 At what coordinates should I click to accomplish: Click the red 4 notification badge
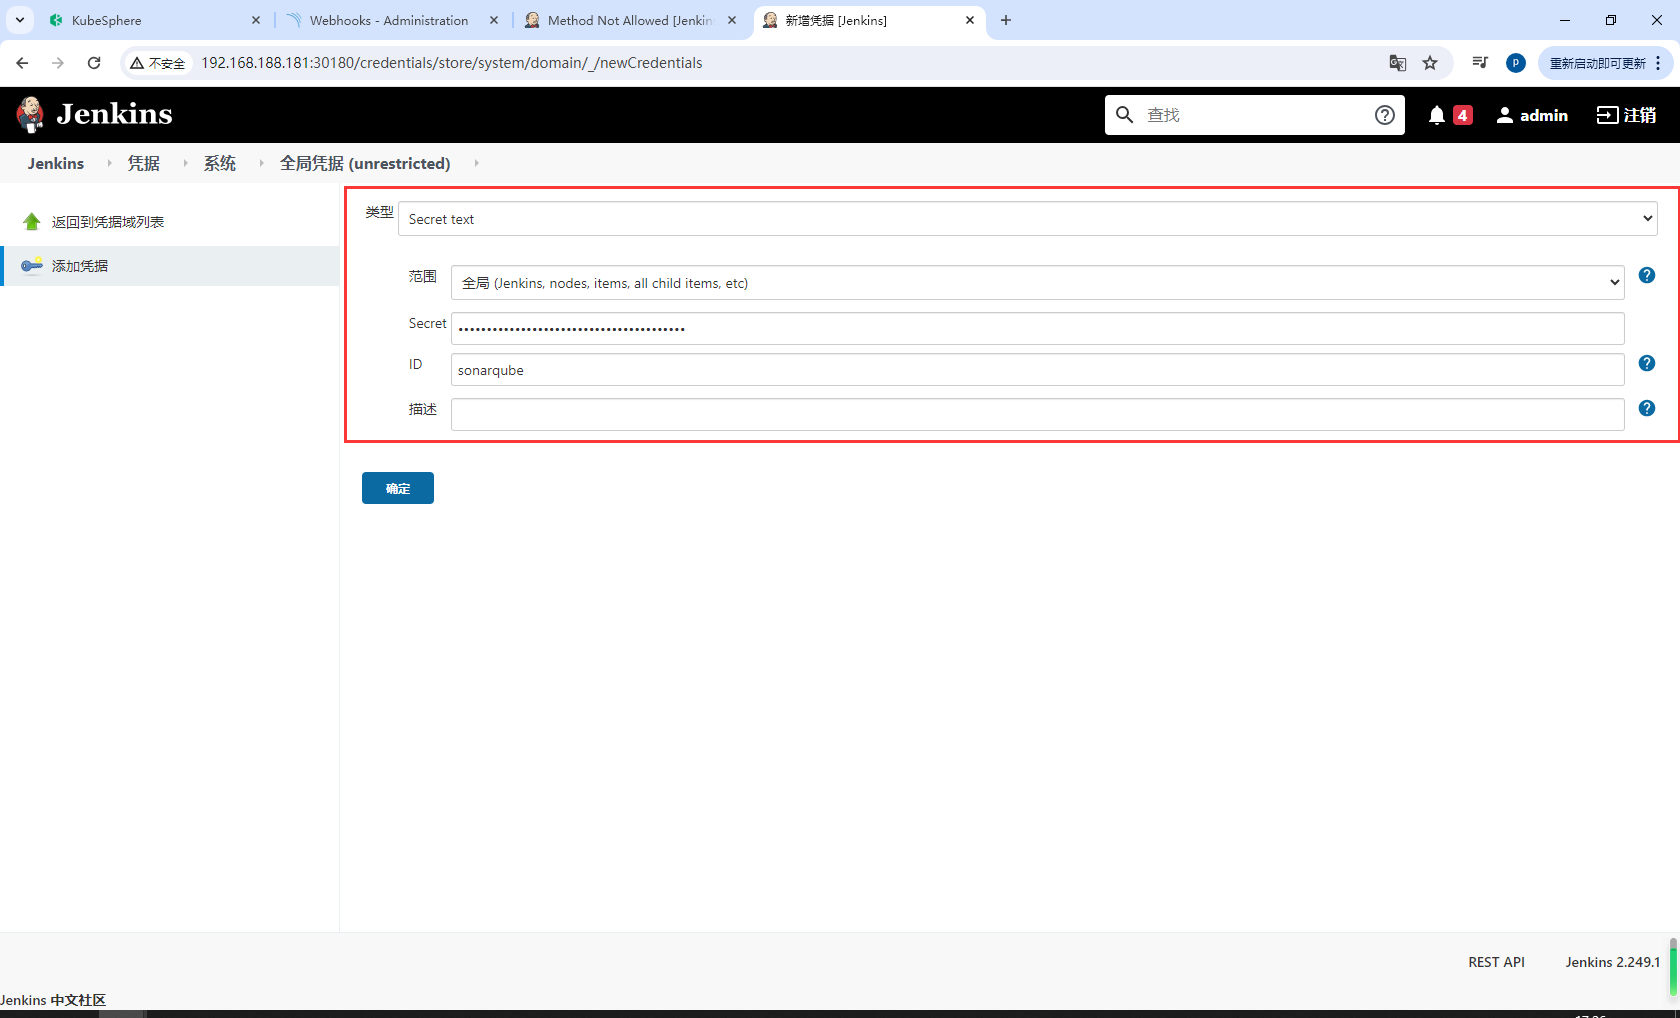(x=1463, y=115)
